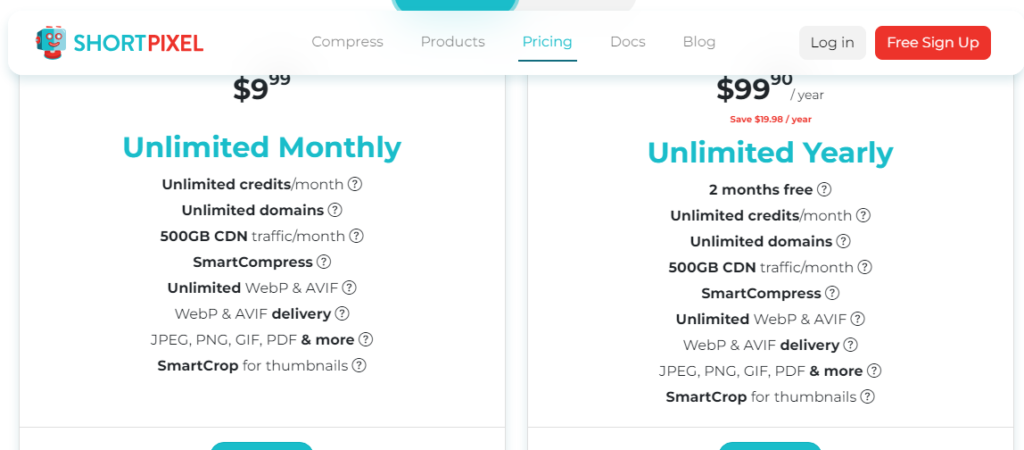This screenshot has height=450, width=1024.
Task: Open help icon for SmartCrop for thumbnails in Monthly plan
Action: tap(359, 365)
